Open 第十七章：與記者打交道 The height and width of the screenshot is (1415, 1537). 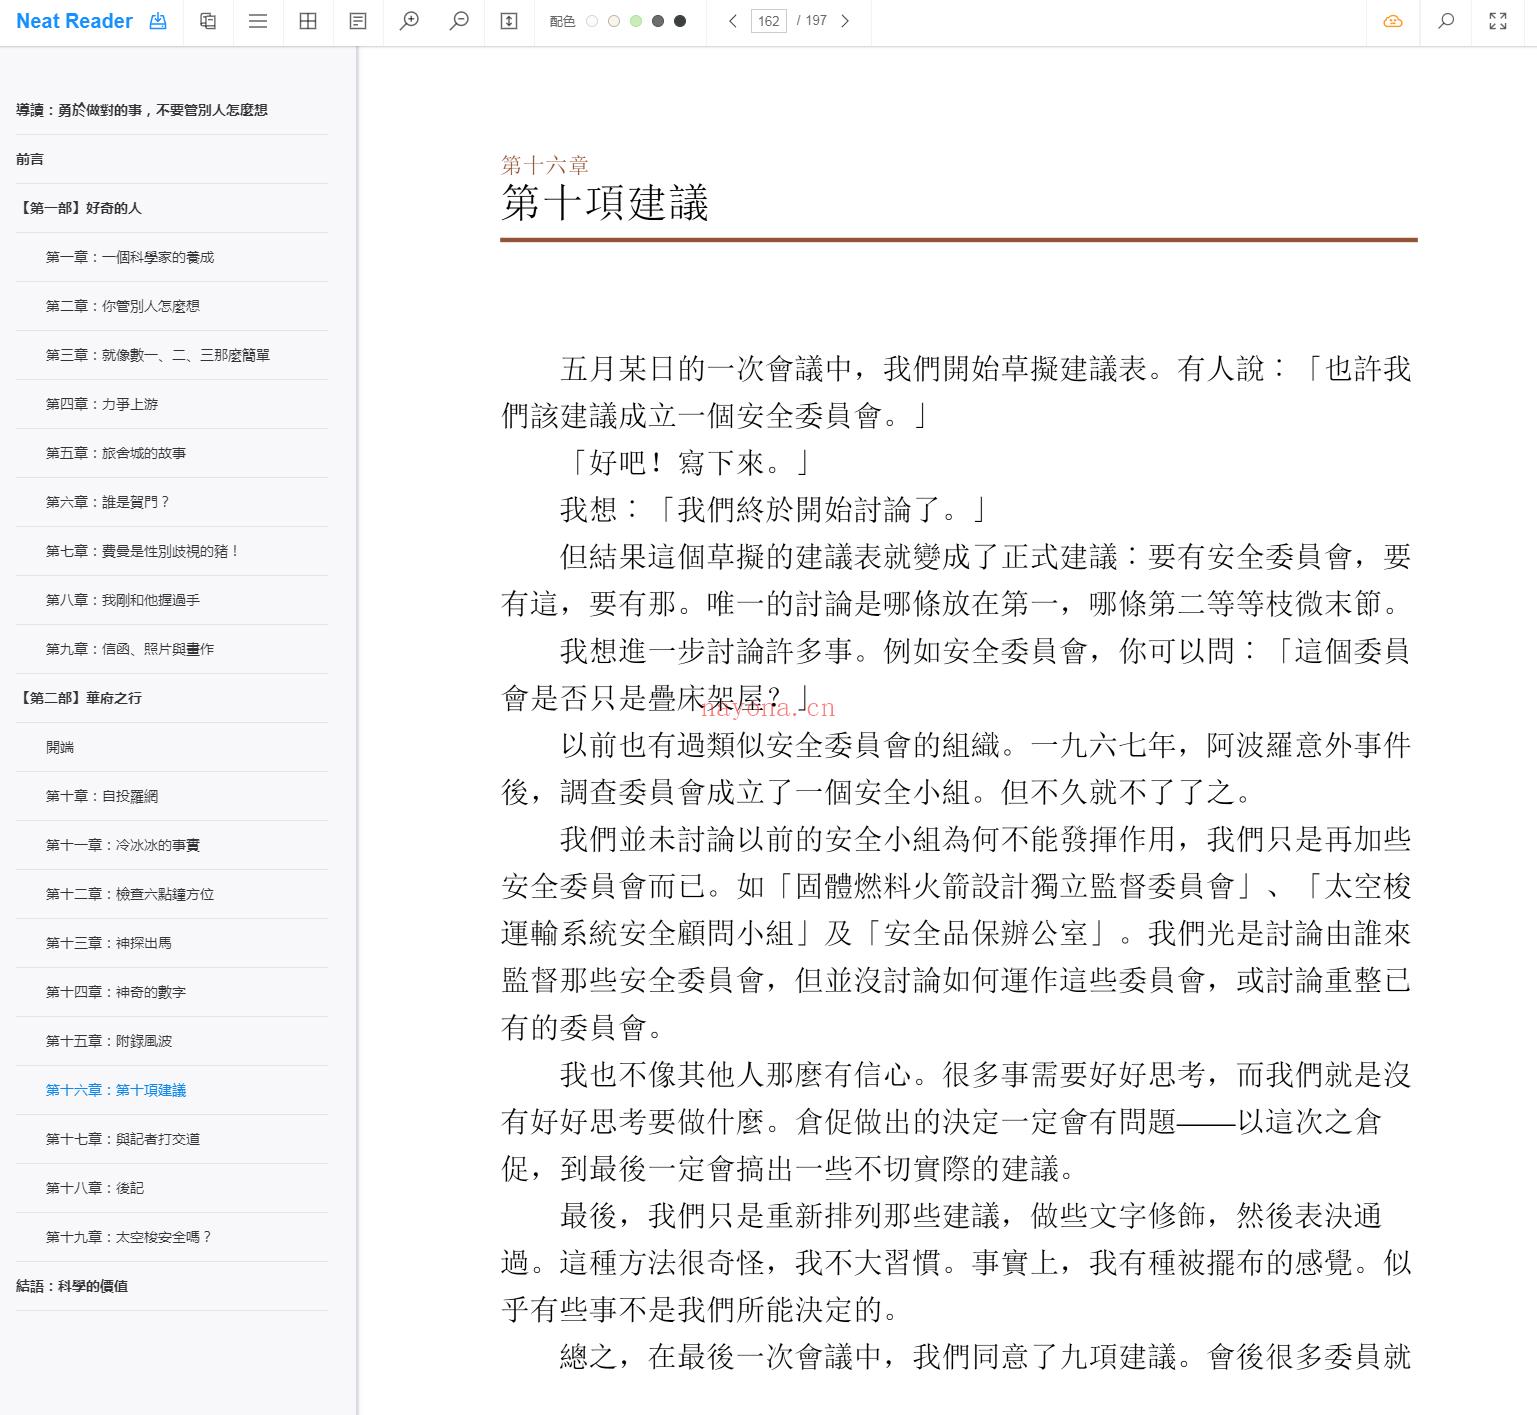point(123,1139)
